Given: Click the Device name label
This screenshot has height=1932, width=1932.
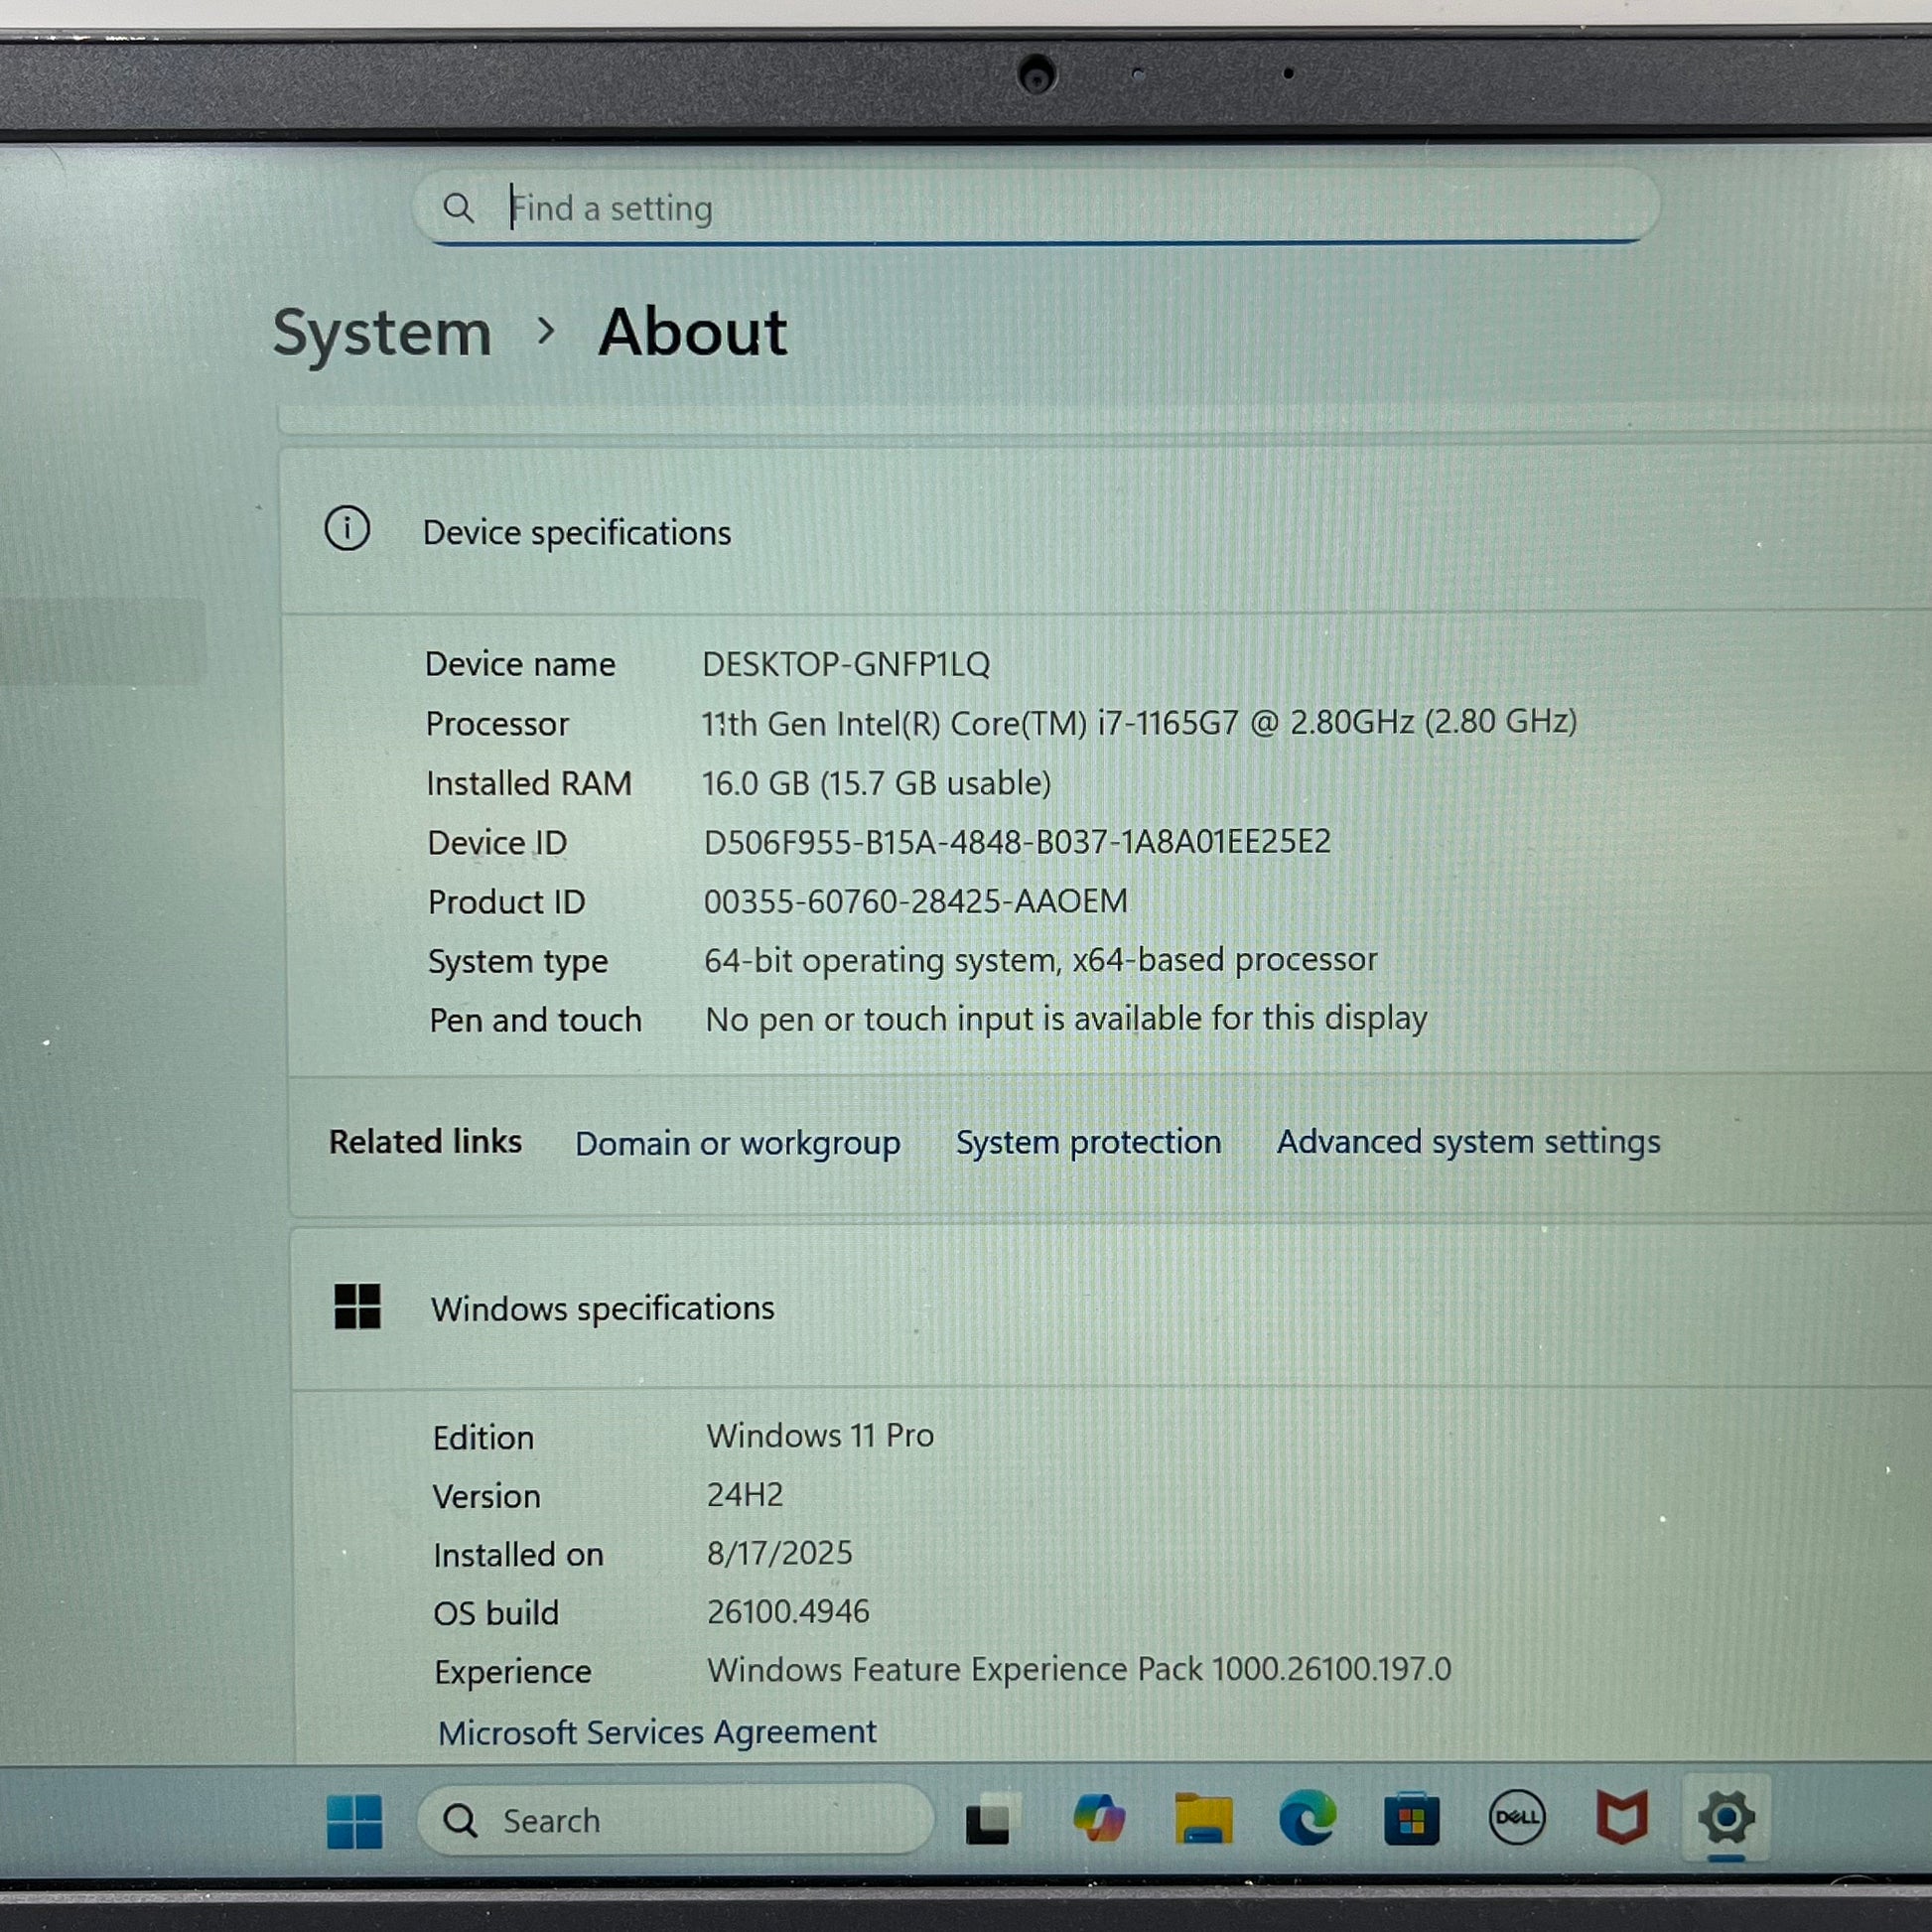Looking at the screenshot, I should [x=520, y=664].
